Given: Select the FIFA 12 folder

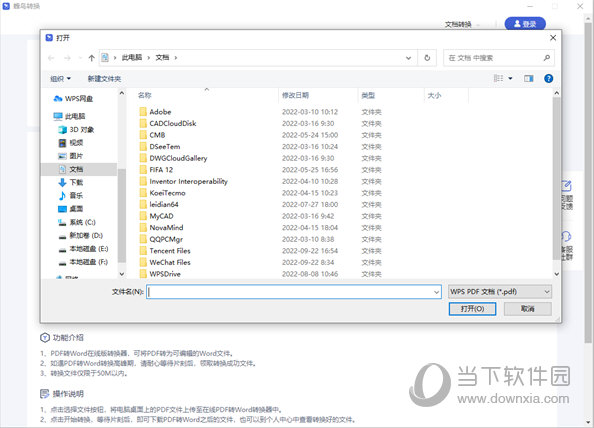Looking at the screenshot, I should point(156,170).
